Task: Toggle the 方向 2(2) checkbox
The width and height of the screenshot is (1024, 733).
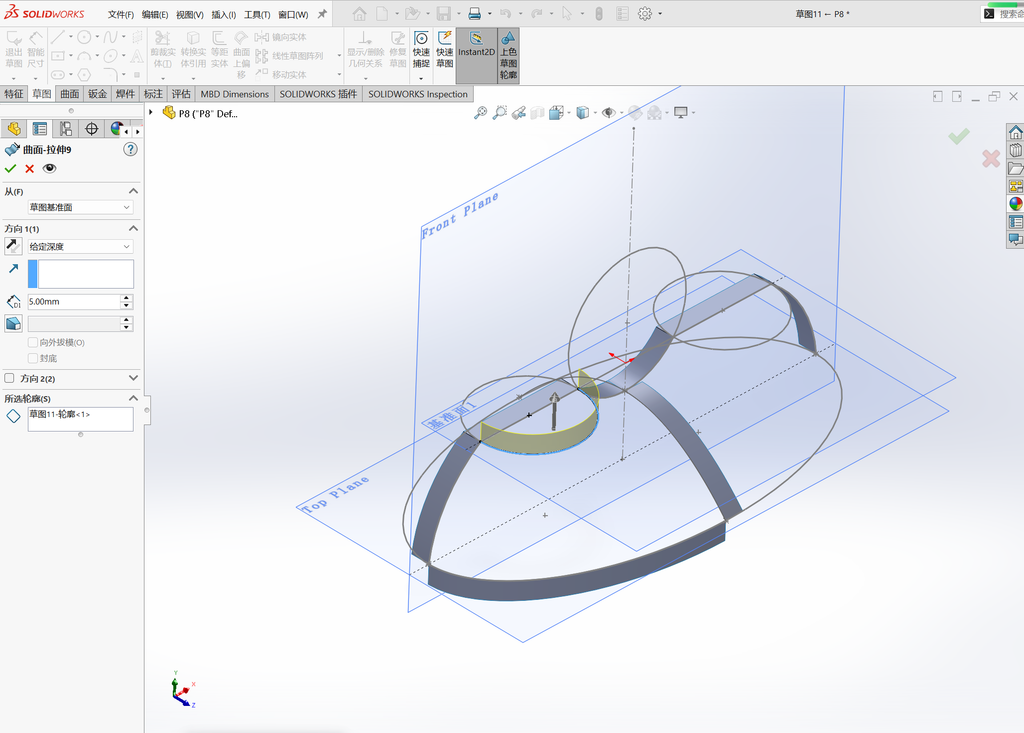Action: click(x=9, y=378)
